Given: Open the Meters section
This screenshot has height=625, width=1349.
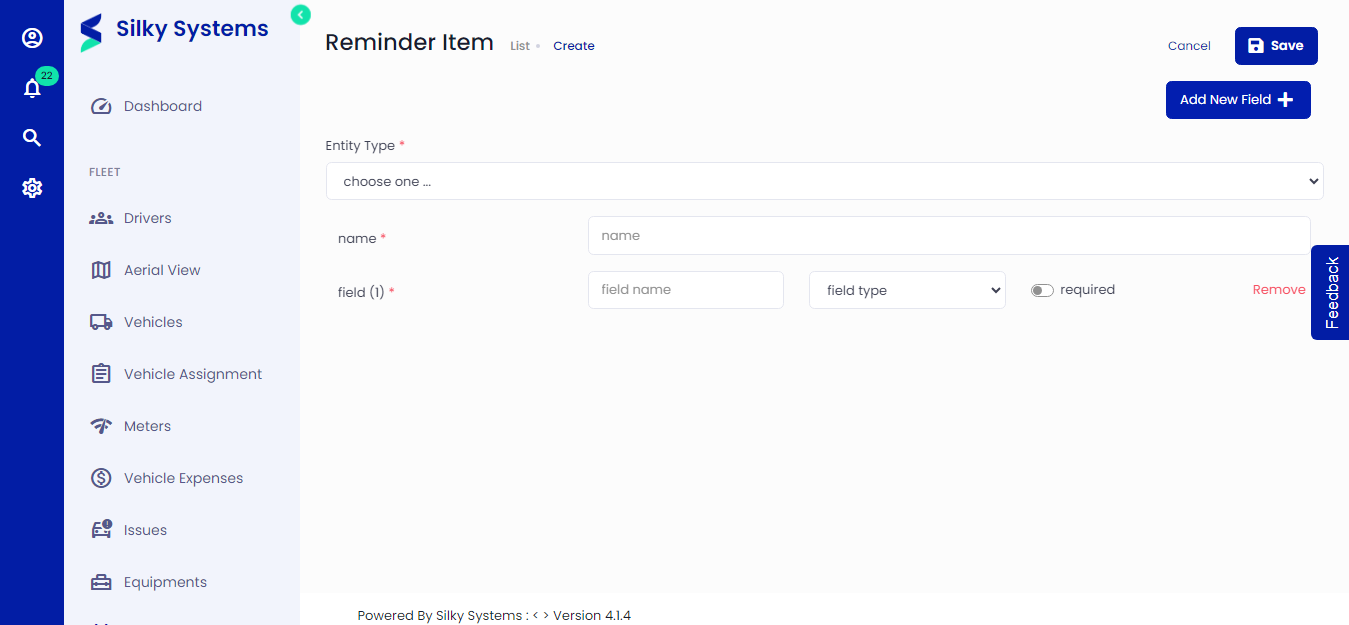Looking at the screenshot, I should (148, 425).
